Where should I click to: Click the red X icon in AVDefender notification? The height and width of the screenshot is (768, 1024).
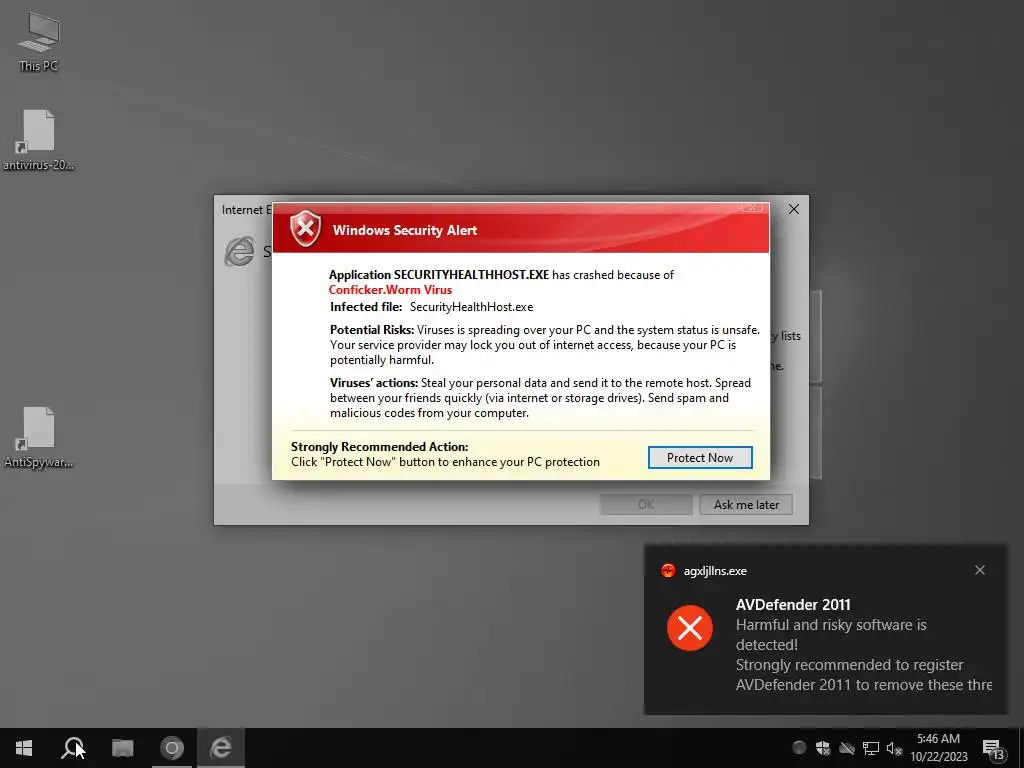[x=690, y=628]
